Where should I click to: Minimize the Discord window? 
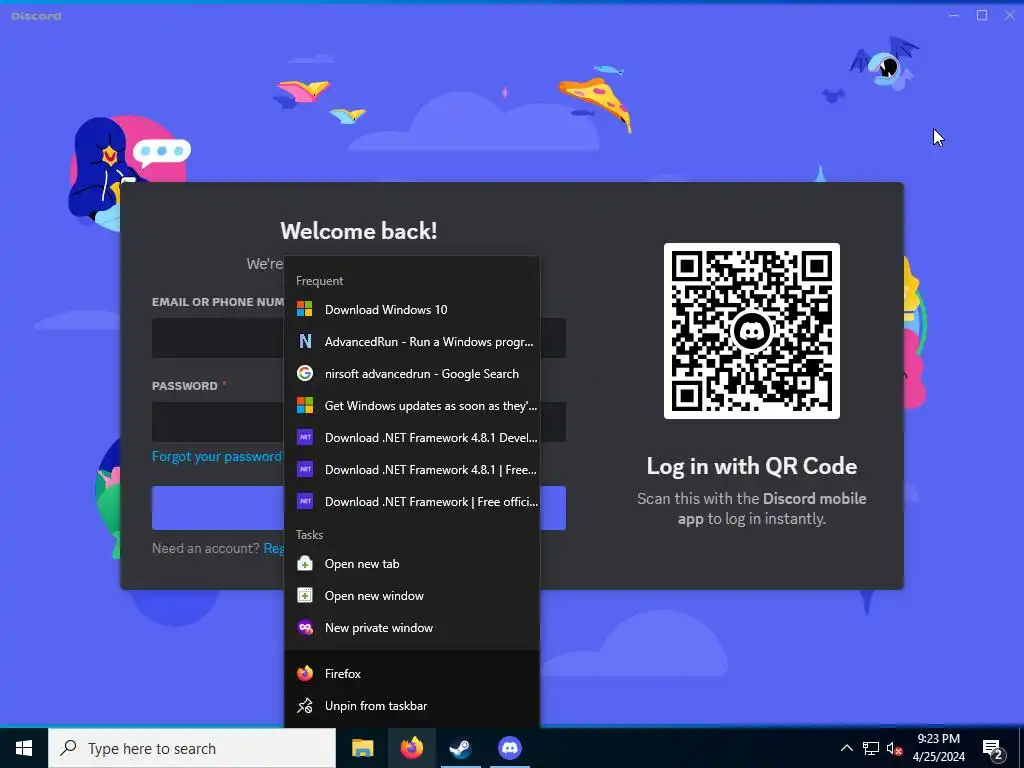pyautogui.click(x=954, y=15)
